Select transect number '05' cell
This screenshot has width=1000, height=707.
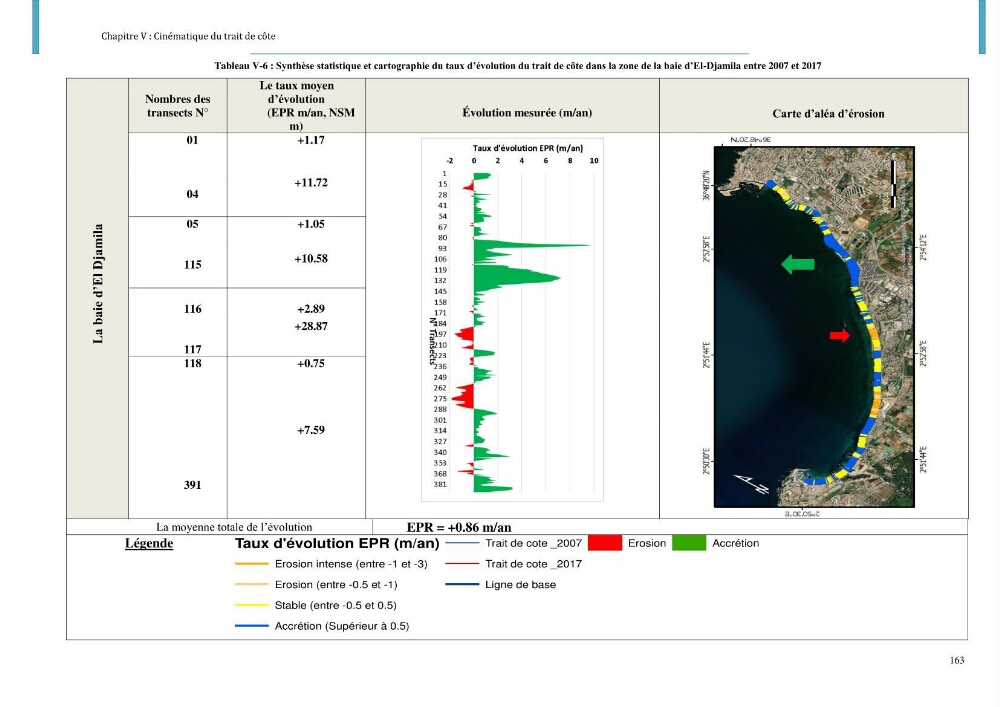pos(193,224)
